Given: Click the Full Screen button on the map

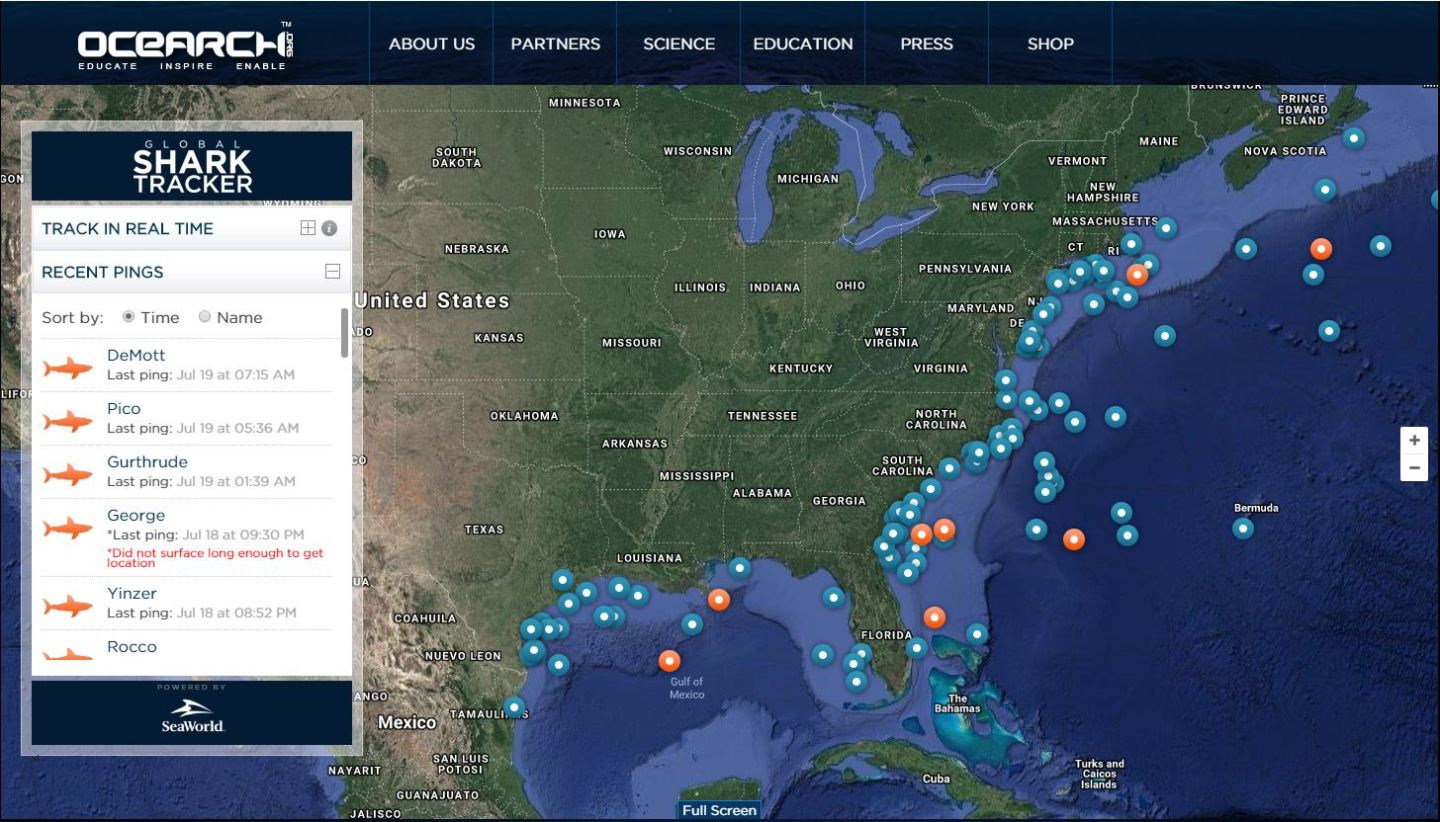Looking at the screenshot, I should point(719,810).
